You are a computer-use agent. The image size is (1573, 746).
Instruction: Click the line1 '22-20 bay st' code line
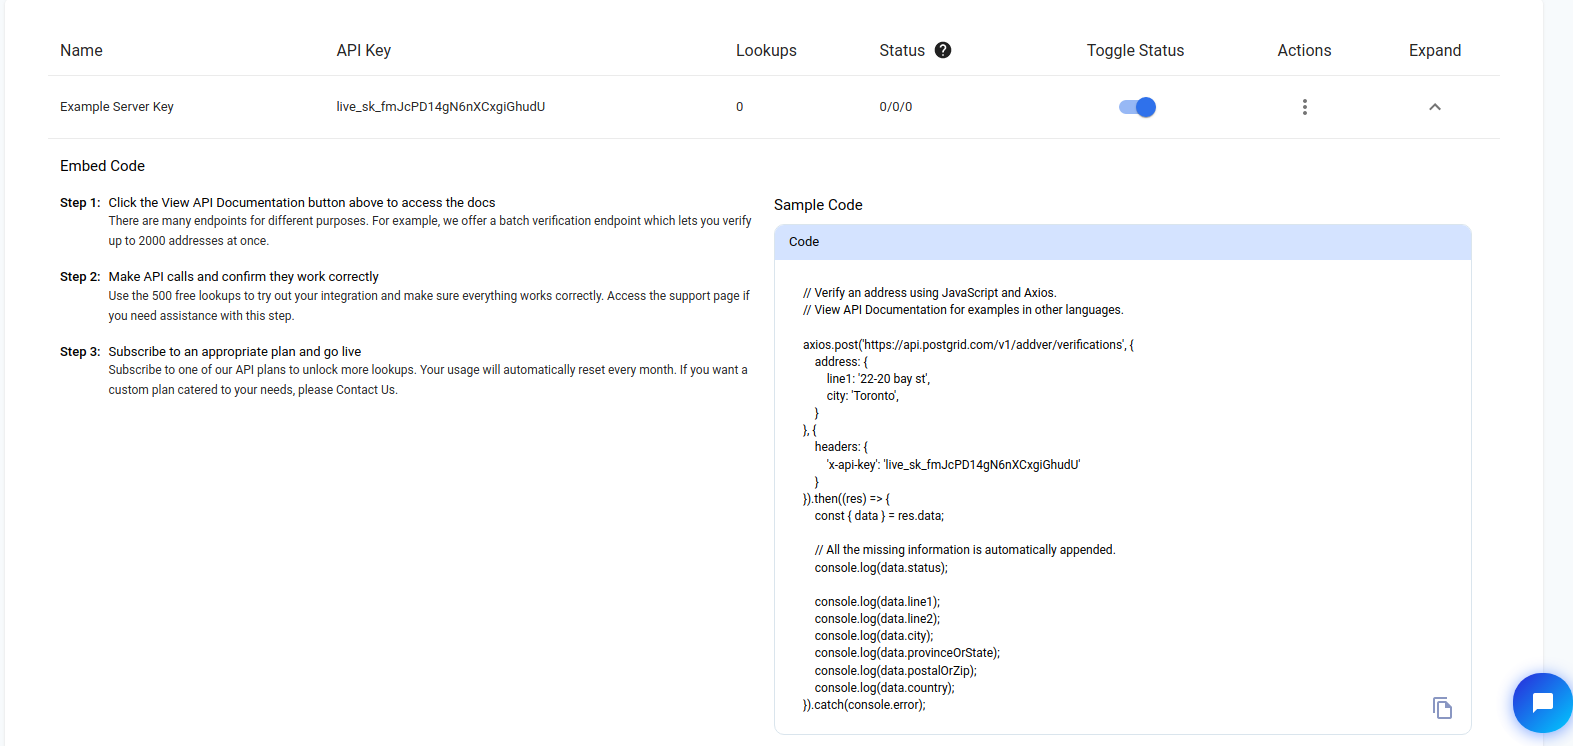[x=878, y=379]
